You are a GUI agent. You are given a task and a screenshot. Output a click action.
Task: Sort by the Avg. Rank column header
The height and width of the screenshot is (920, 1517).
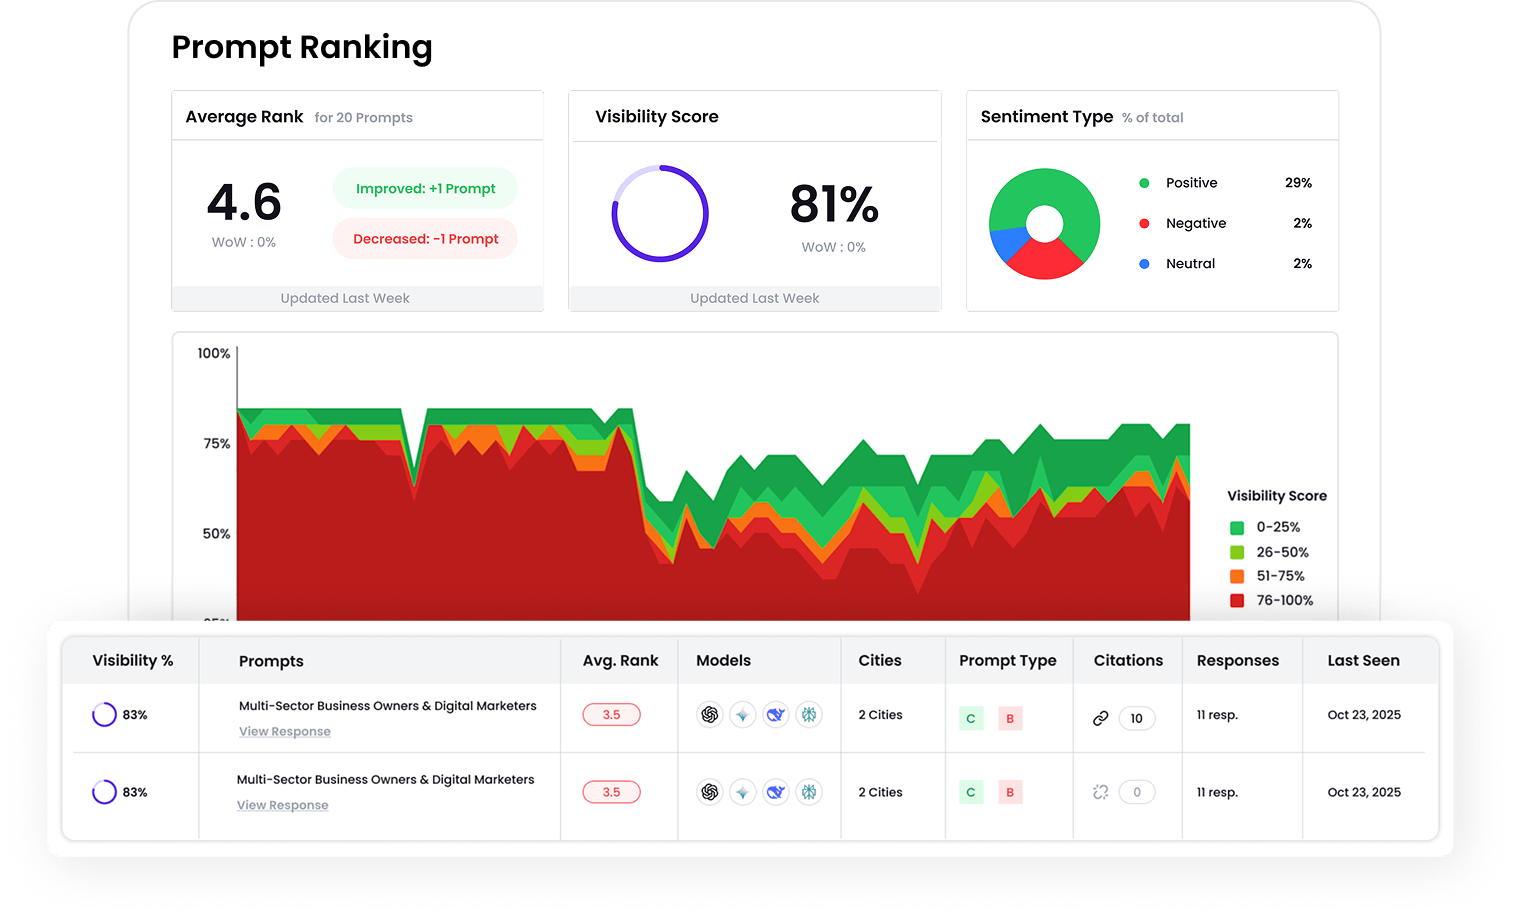(x=620, y=661)
